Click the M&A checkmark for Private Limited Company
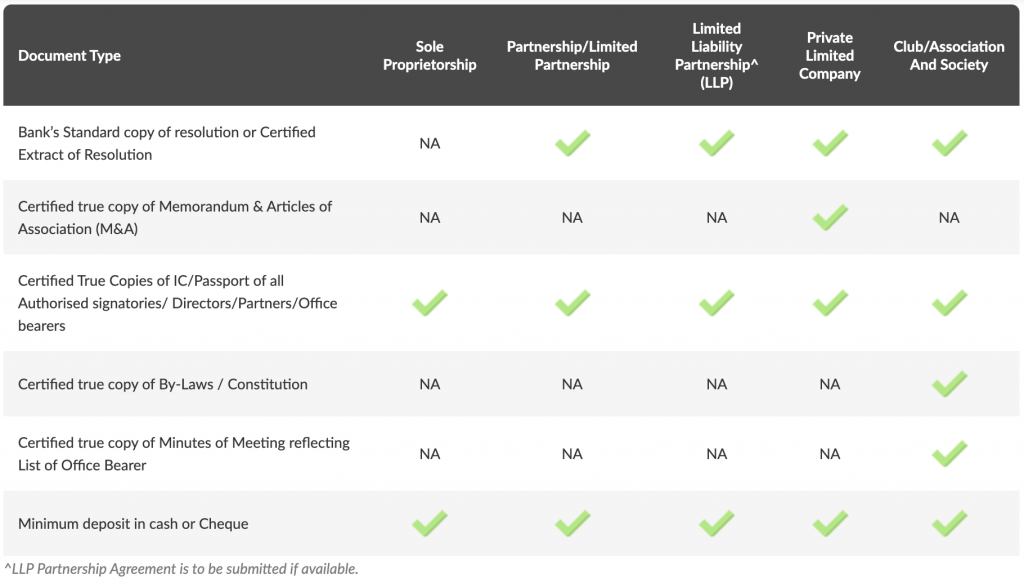Image resolution: width=1024 pixels, height=584 pixels. [830, 218]
